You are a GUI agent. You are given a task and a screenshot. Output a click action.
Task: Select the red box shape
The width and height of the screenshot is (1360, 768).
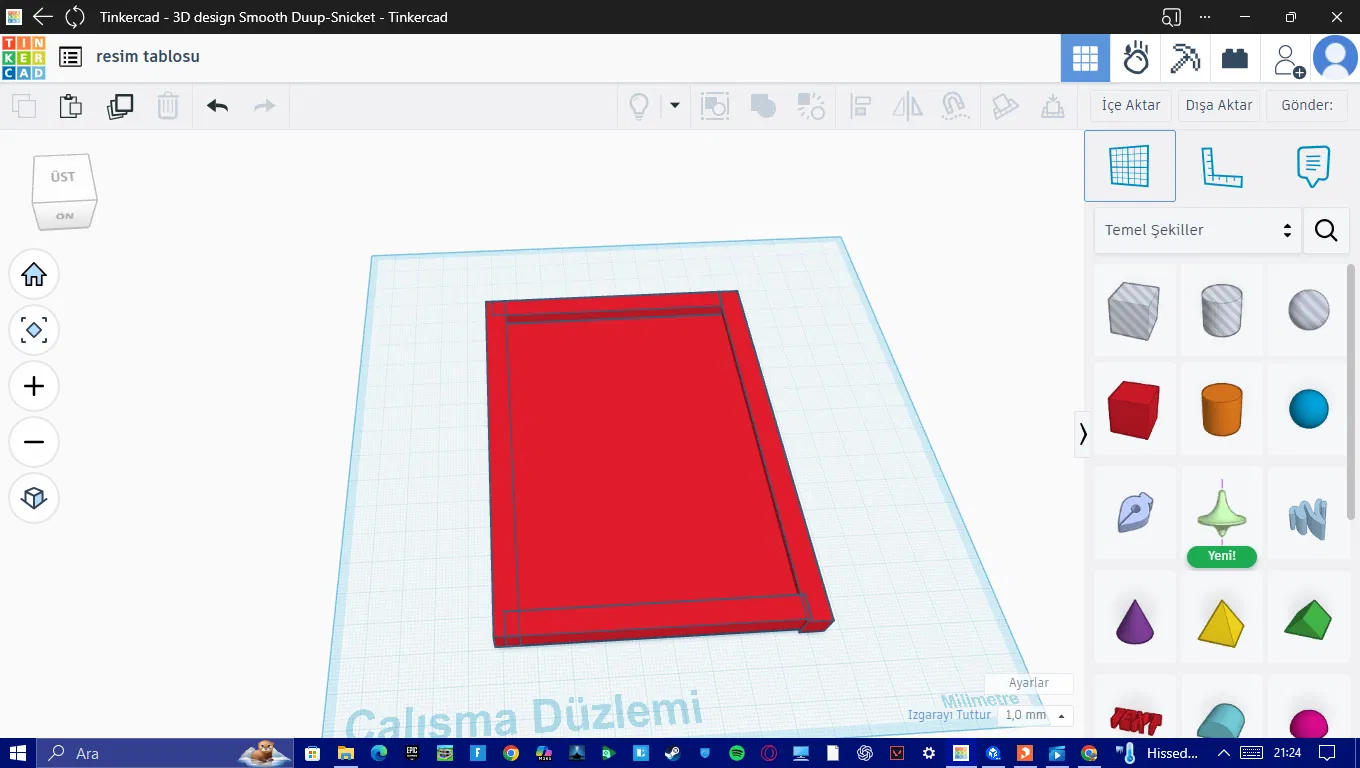pyautogui.click(x=1134, y=409)
